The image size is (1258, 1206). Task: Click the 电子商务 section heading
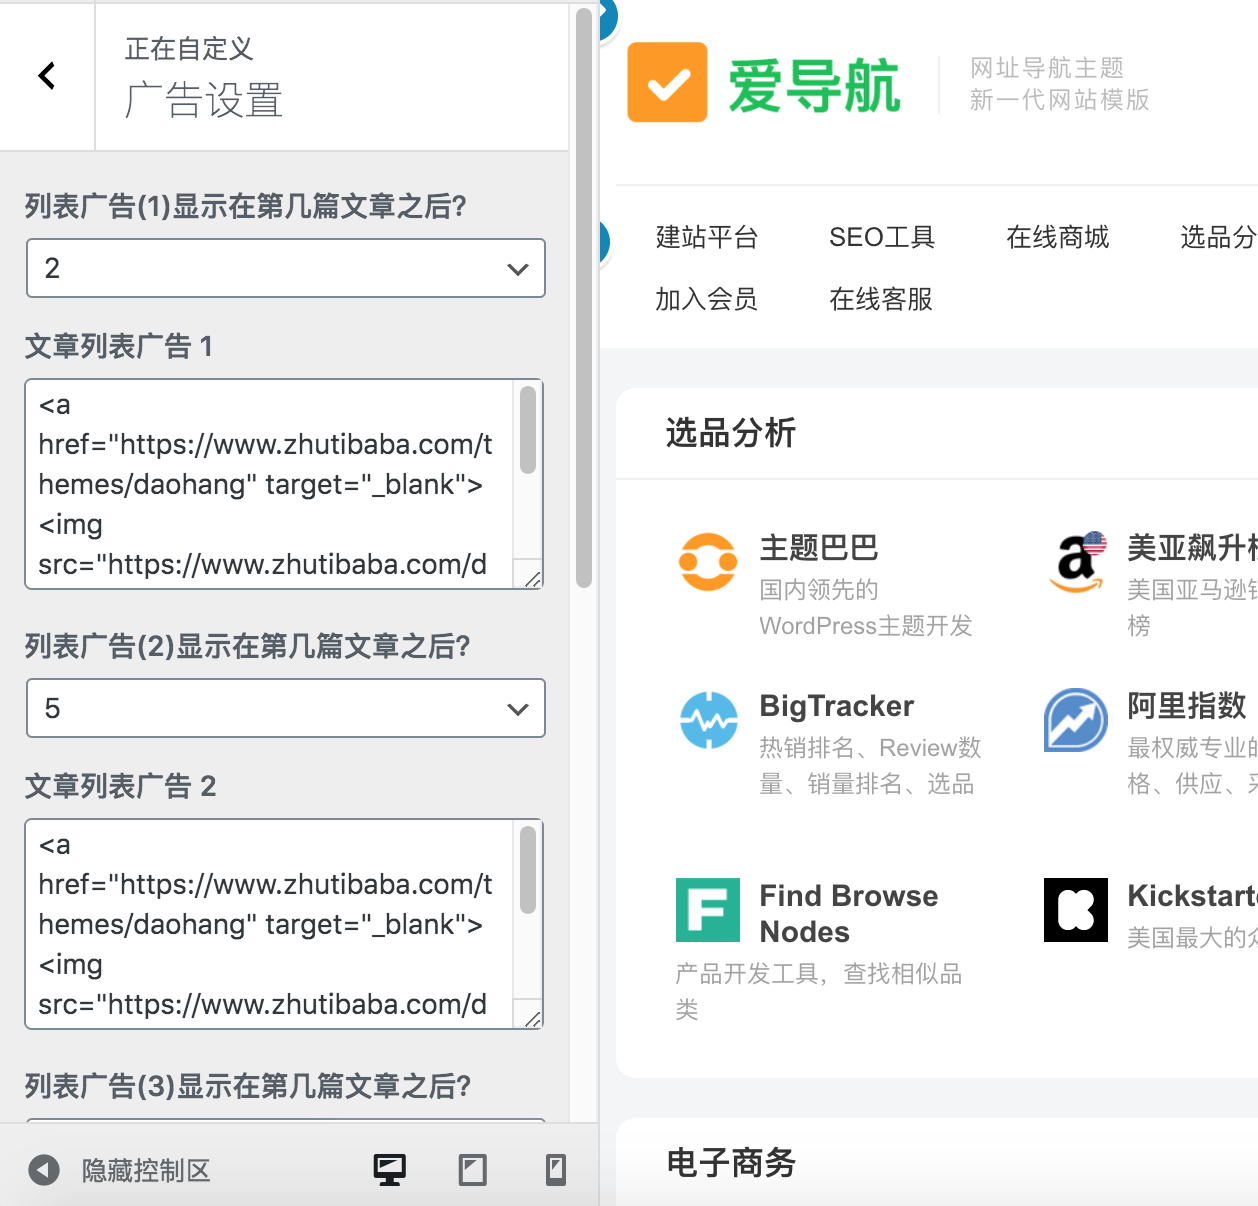pyautogui.click(x=731, y=1163)
